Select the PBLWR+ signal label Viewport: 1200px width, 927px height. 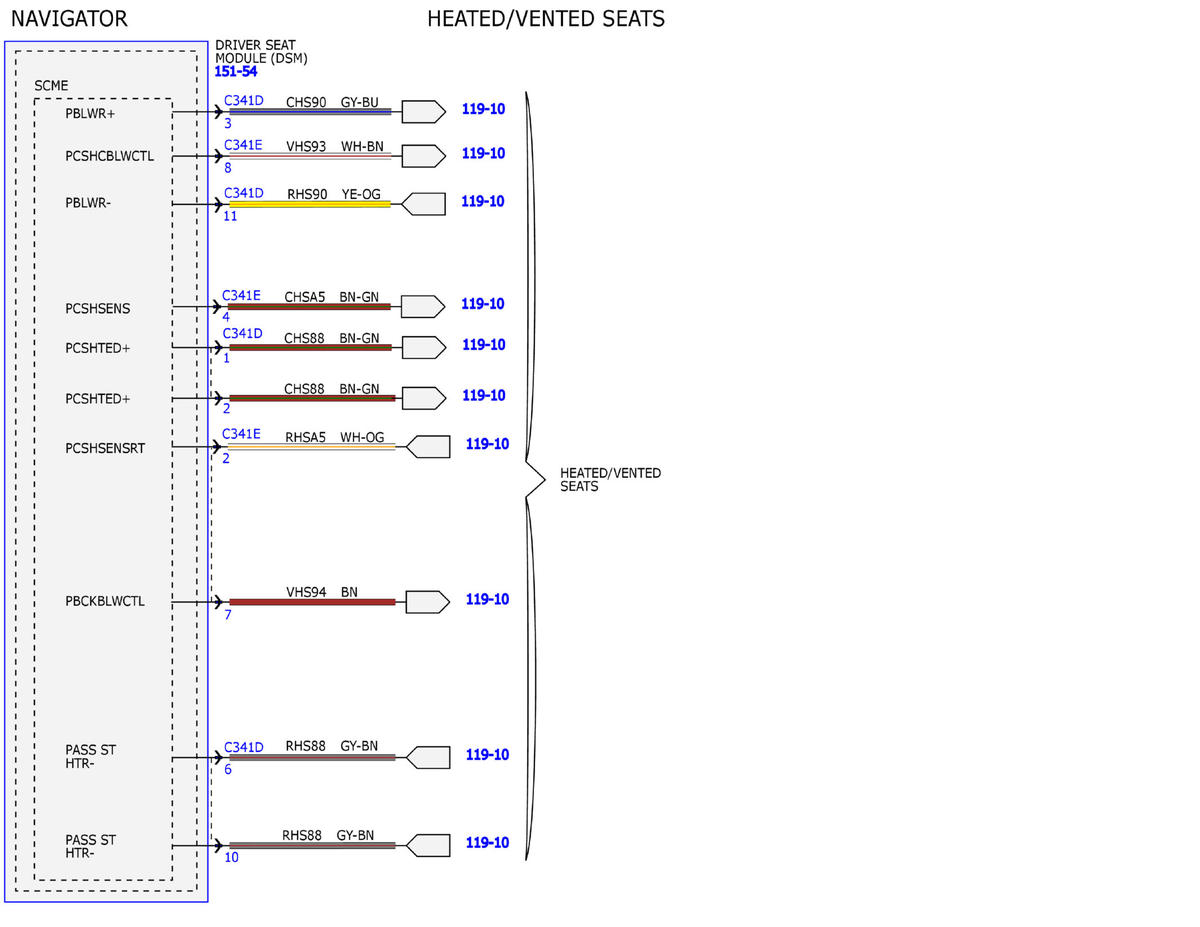pyautogui.click(x=90, y=113)
